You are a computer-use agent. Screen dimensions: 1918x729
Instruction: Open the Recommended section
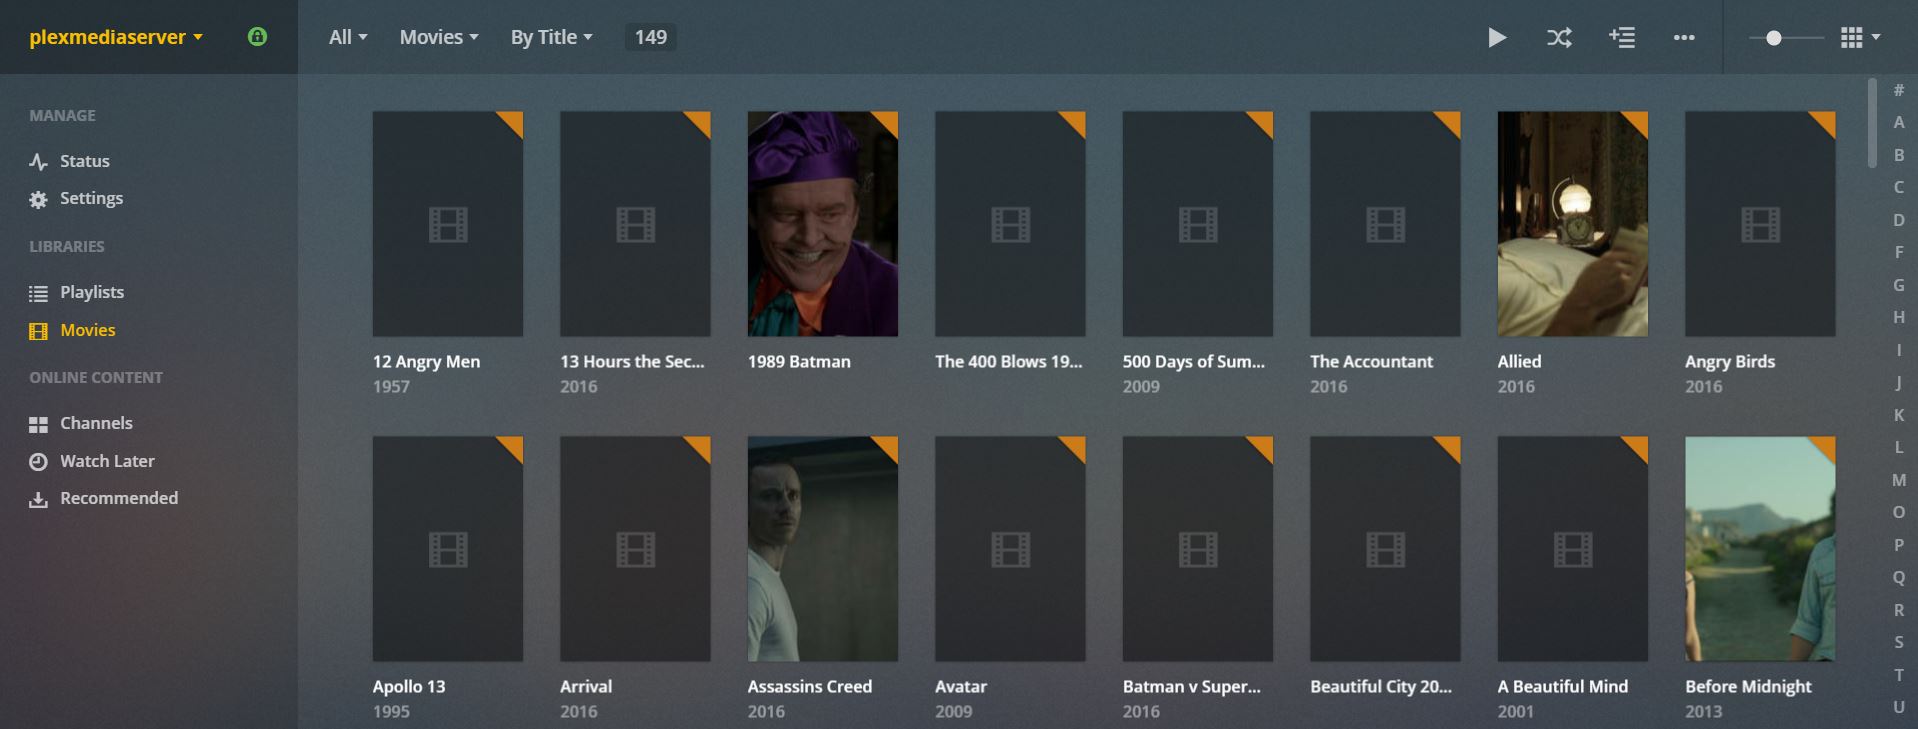pos(119,498)
